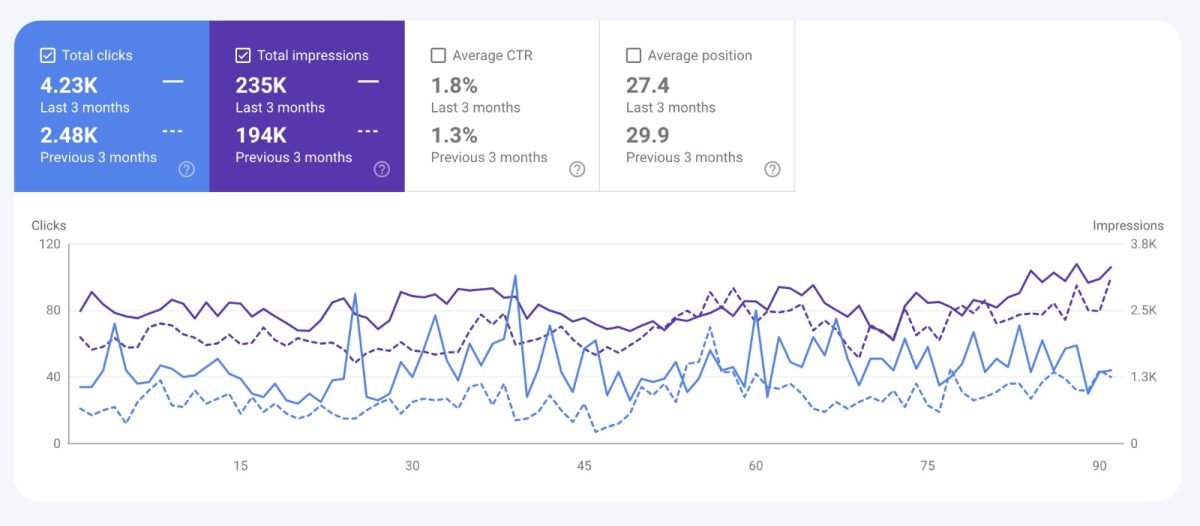The height and width of the screenshot is (526, 1200).
Task: Open the Average CTR help question mark
Action: 577,169
